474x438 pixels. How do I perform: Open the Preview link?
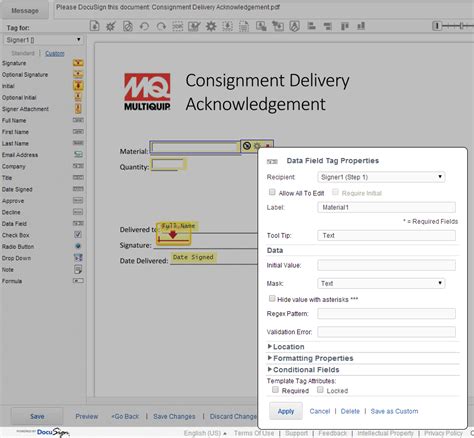pos(87,416)
